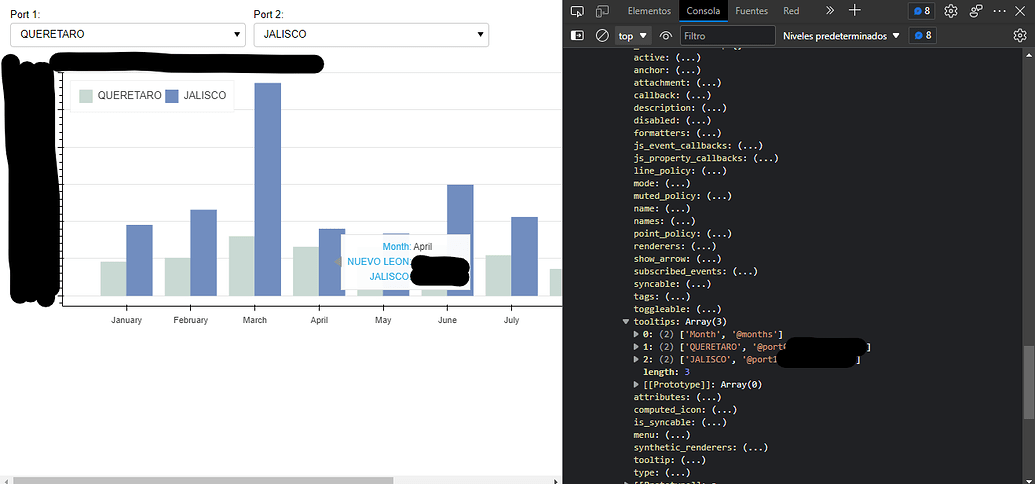
Task: Click the tall March JALISCO bar
Action: [268, 190]
